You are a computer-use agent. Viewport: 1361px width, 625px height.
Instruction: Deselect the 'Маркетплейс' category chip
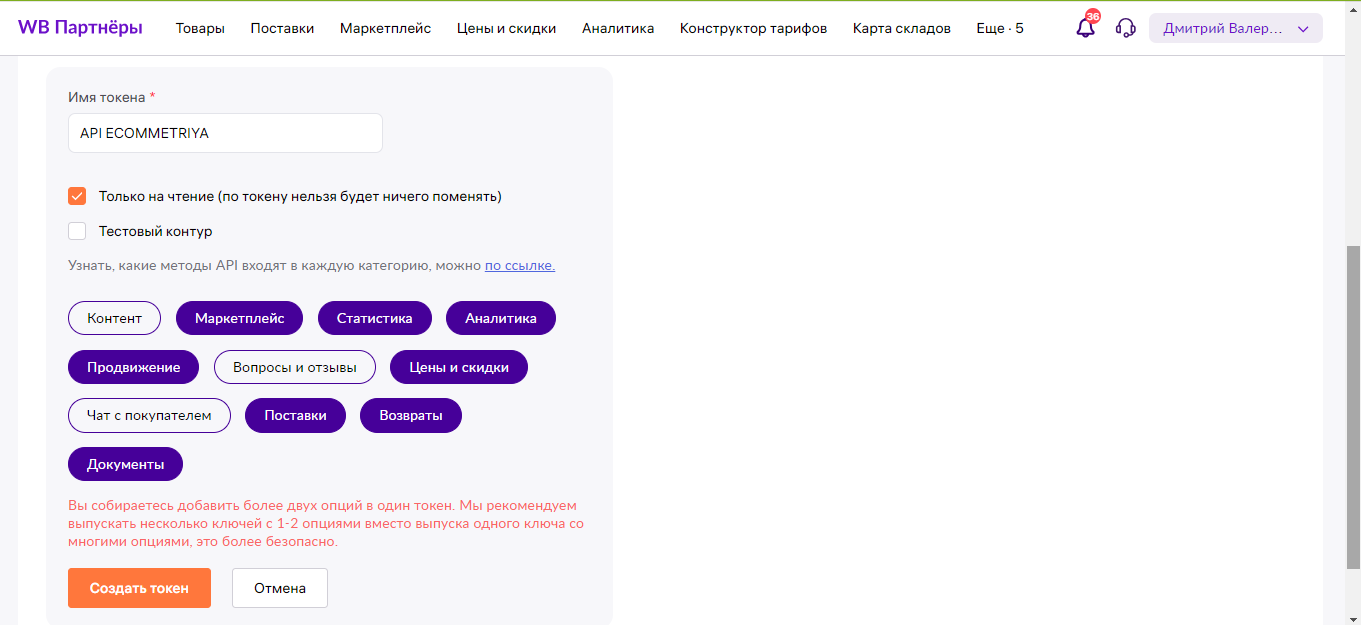coord(239,318)
